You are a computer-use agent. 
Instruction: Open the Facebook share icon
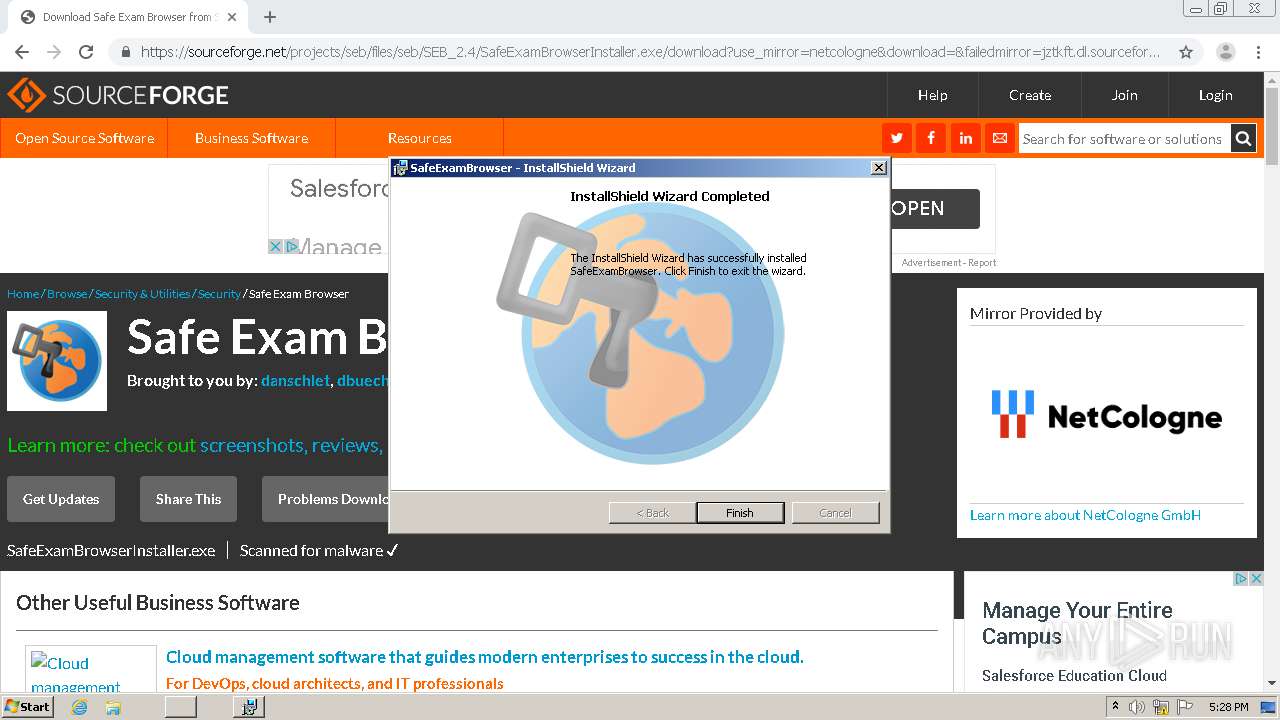[931, 138]
